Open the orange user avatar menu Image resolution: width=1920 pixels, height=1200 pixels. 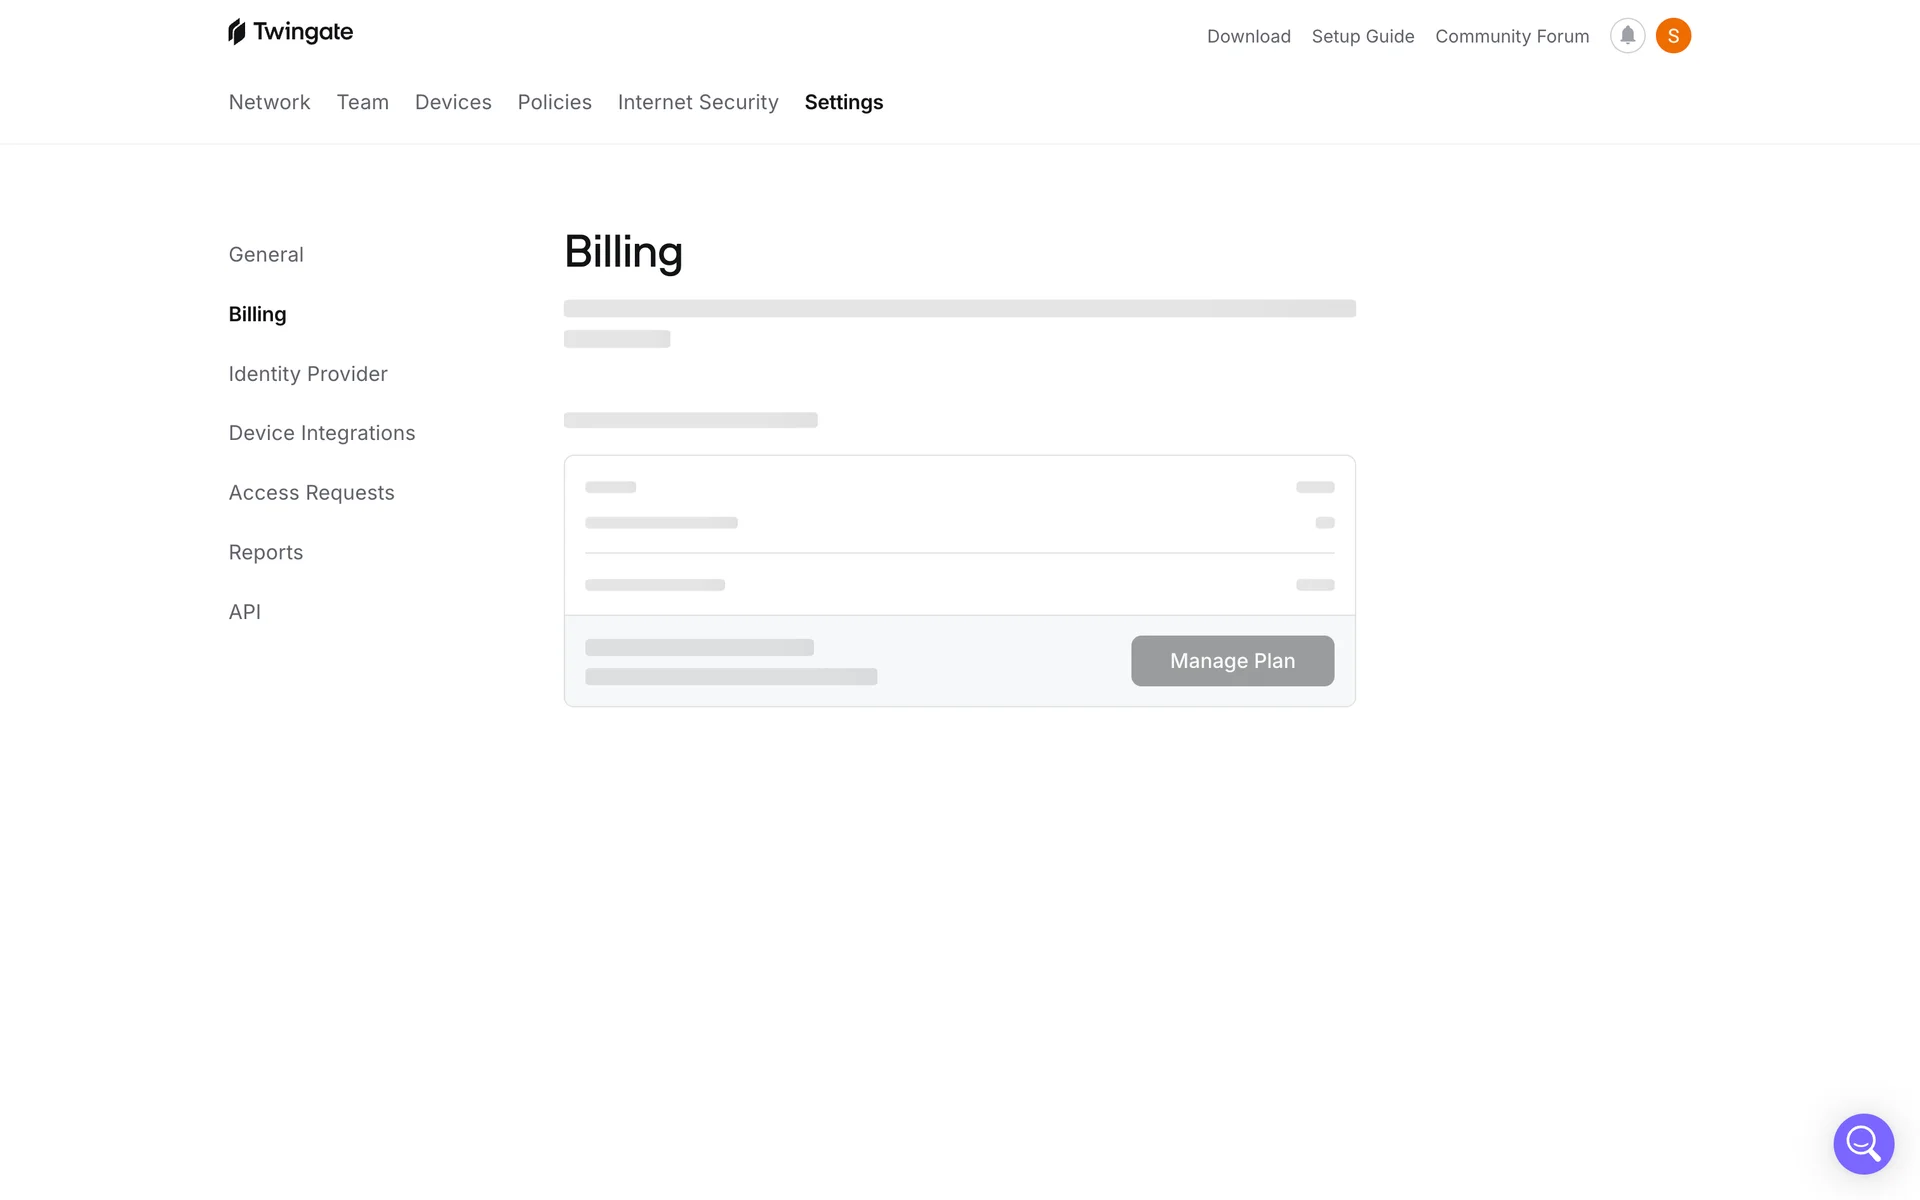tap(1673, 36)
